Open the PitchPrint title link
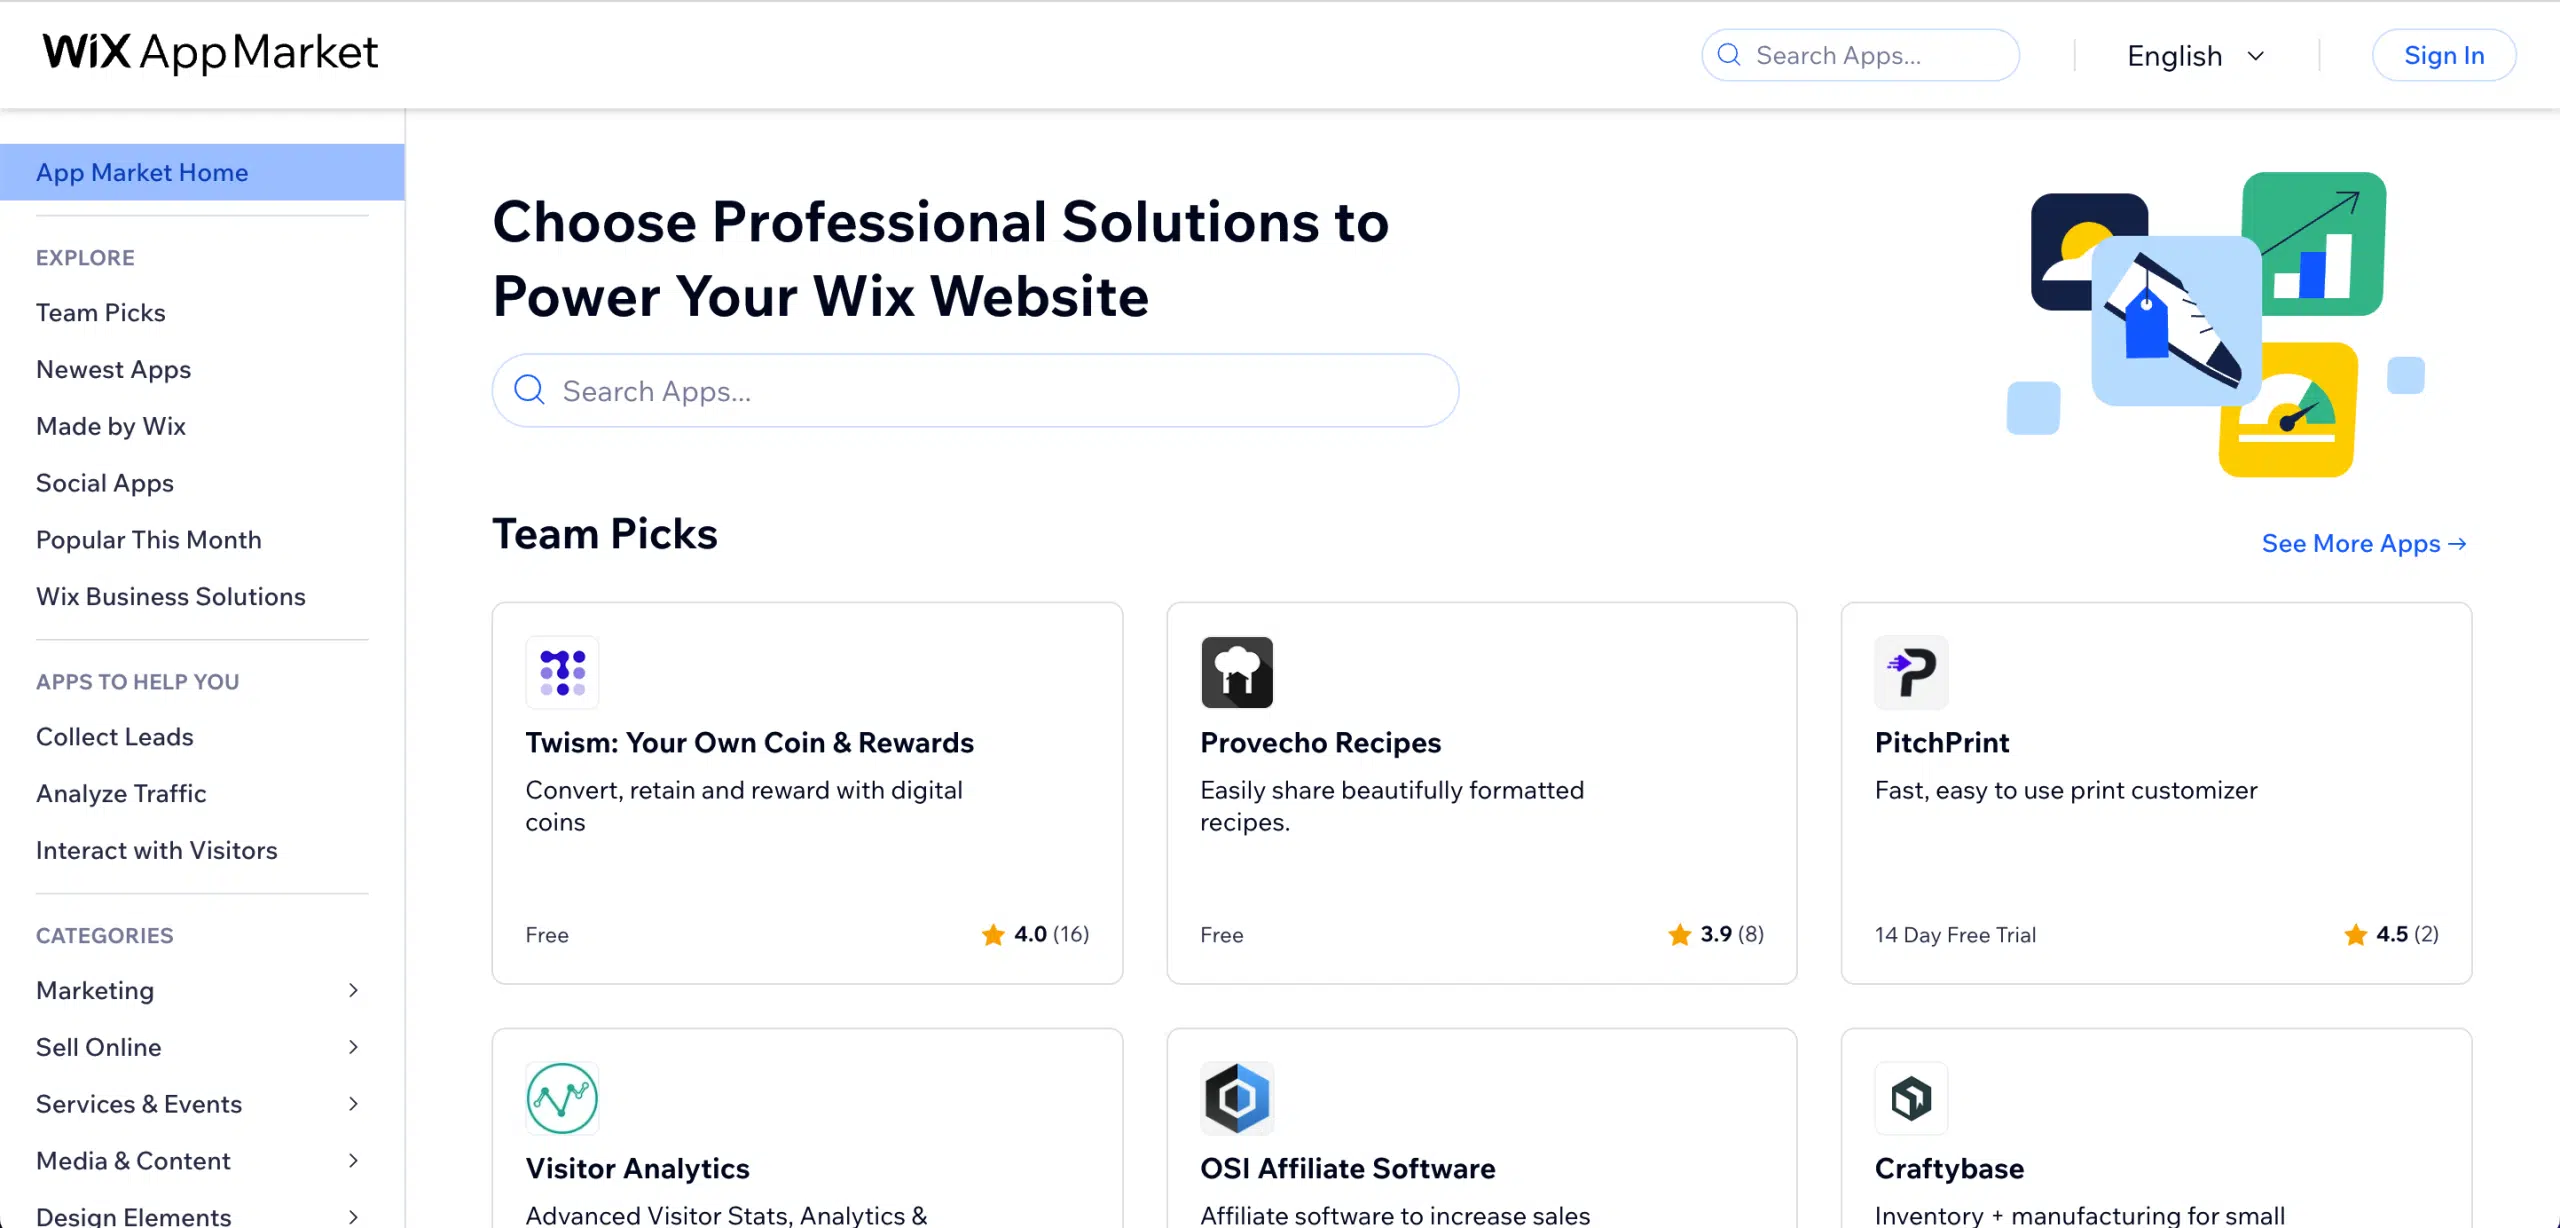This screenshot has height=1228, width=2560. click(x=1942, y=743)
